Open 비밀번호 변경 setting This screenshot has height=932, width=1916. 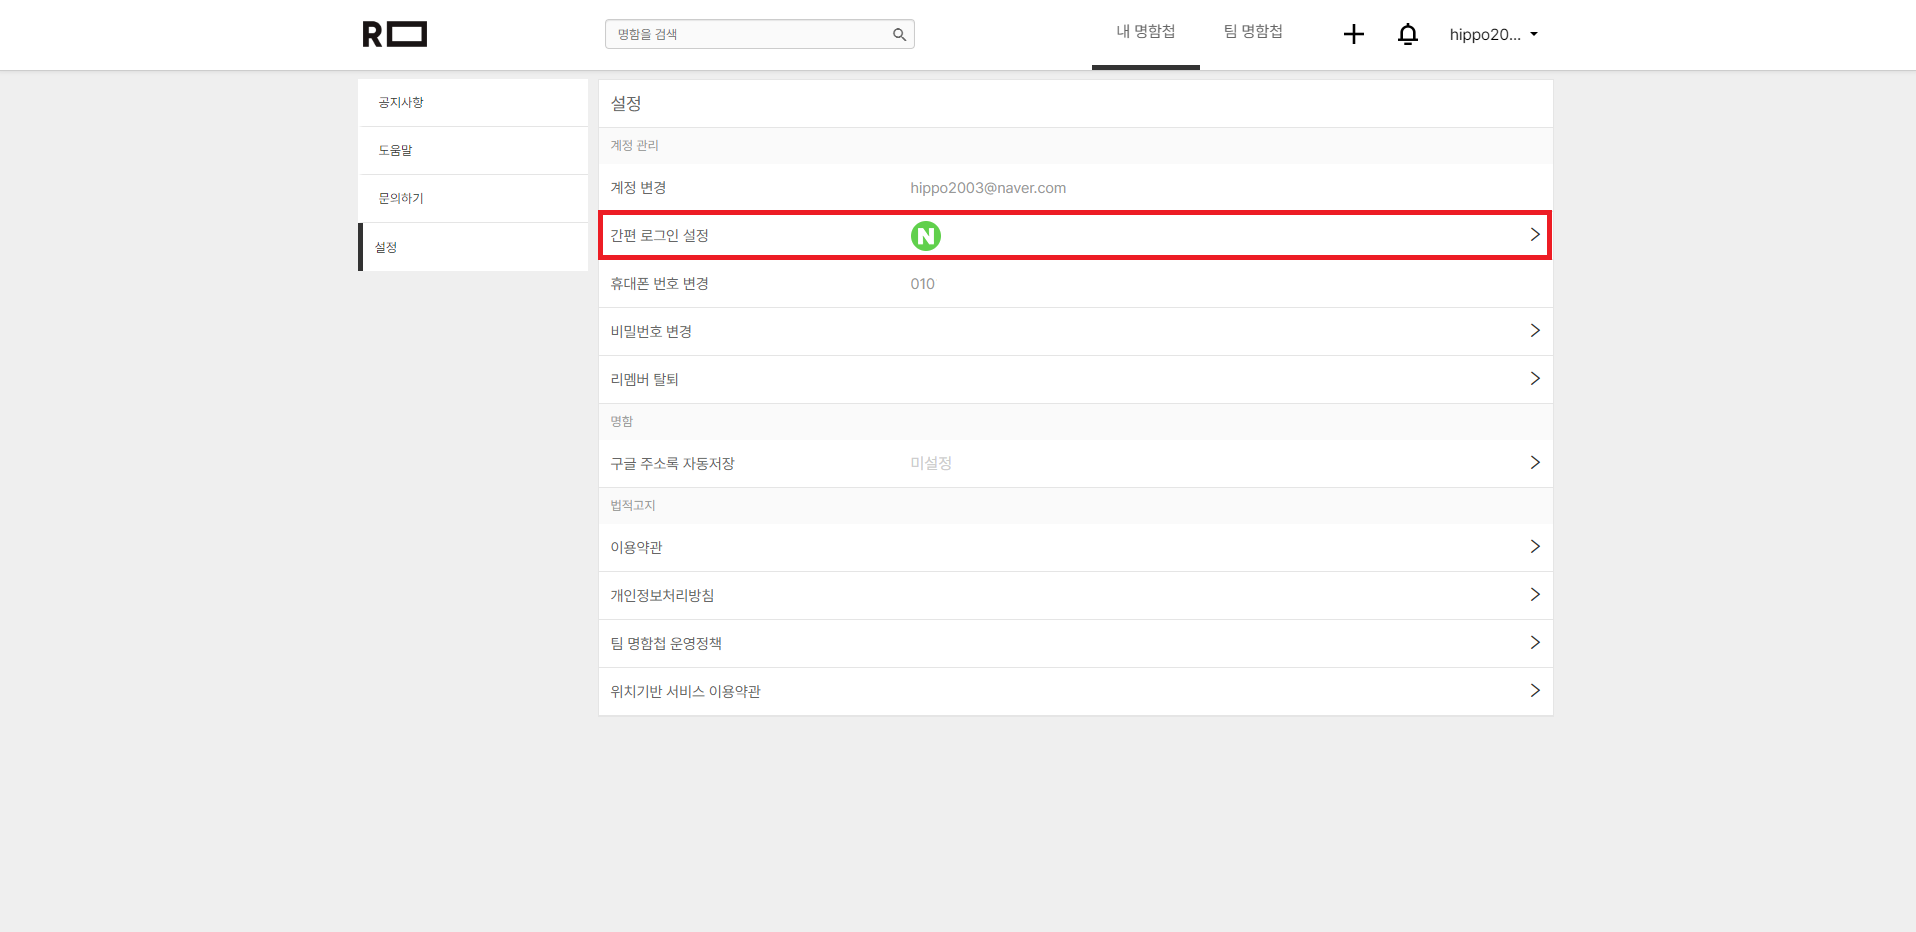1075,332
